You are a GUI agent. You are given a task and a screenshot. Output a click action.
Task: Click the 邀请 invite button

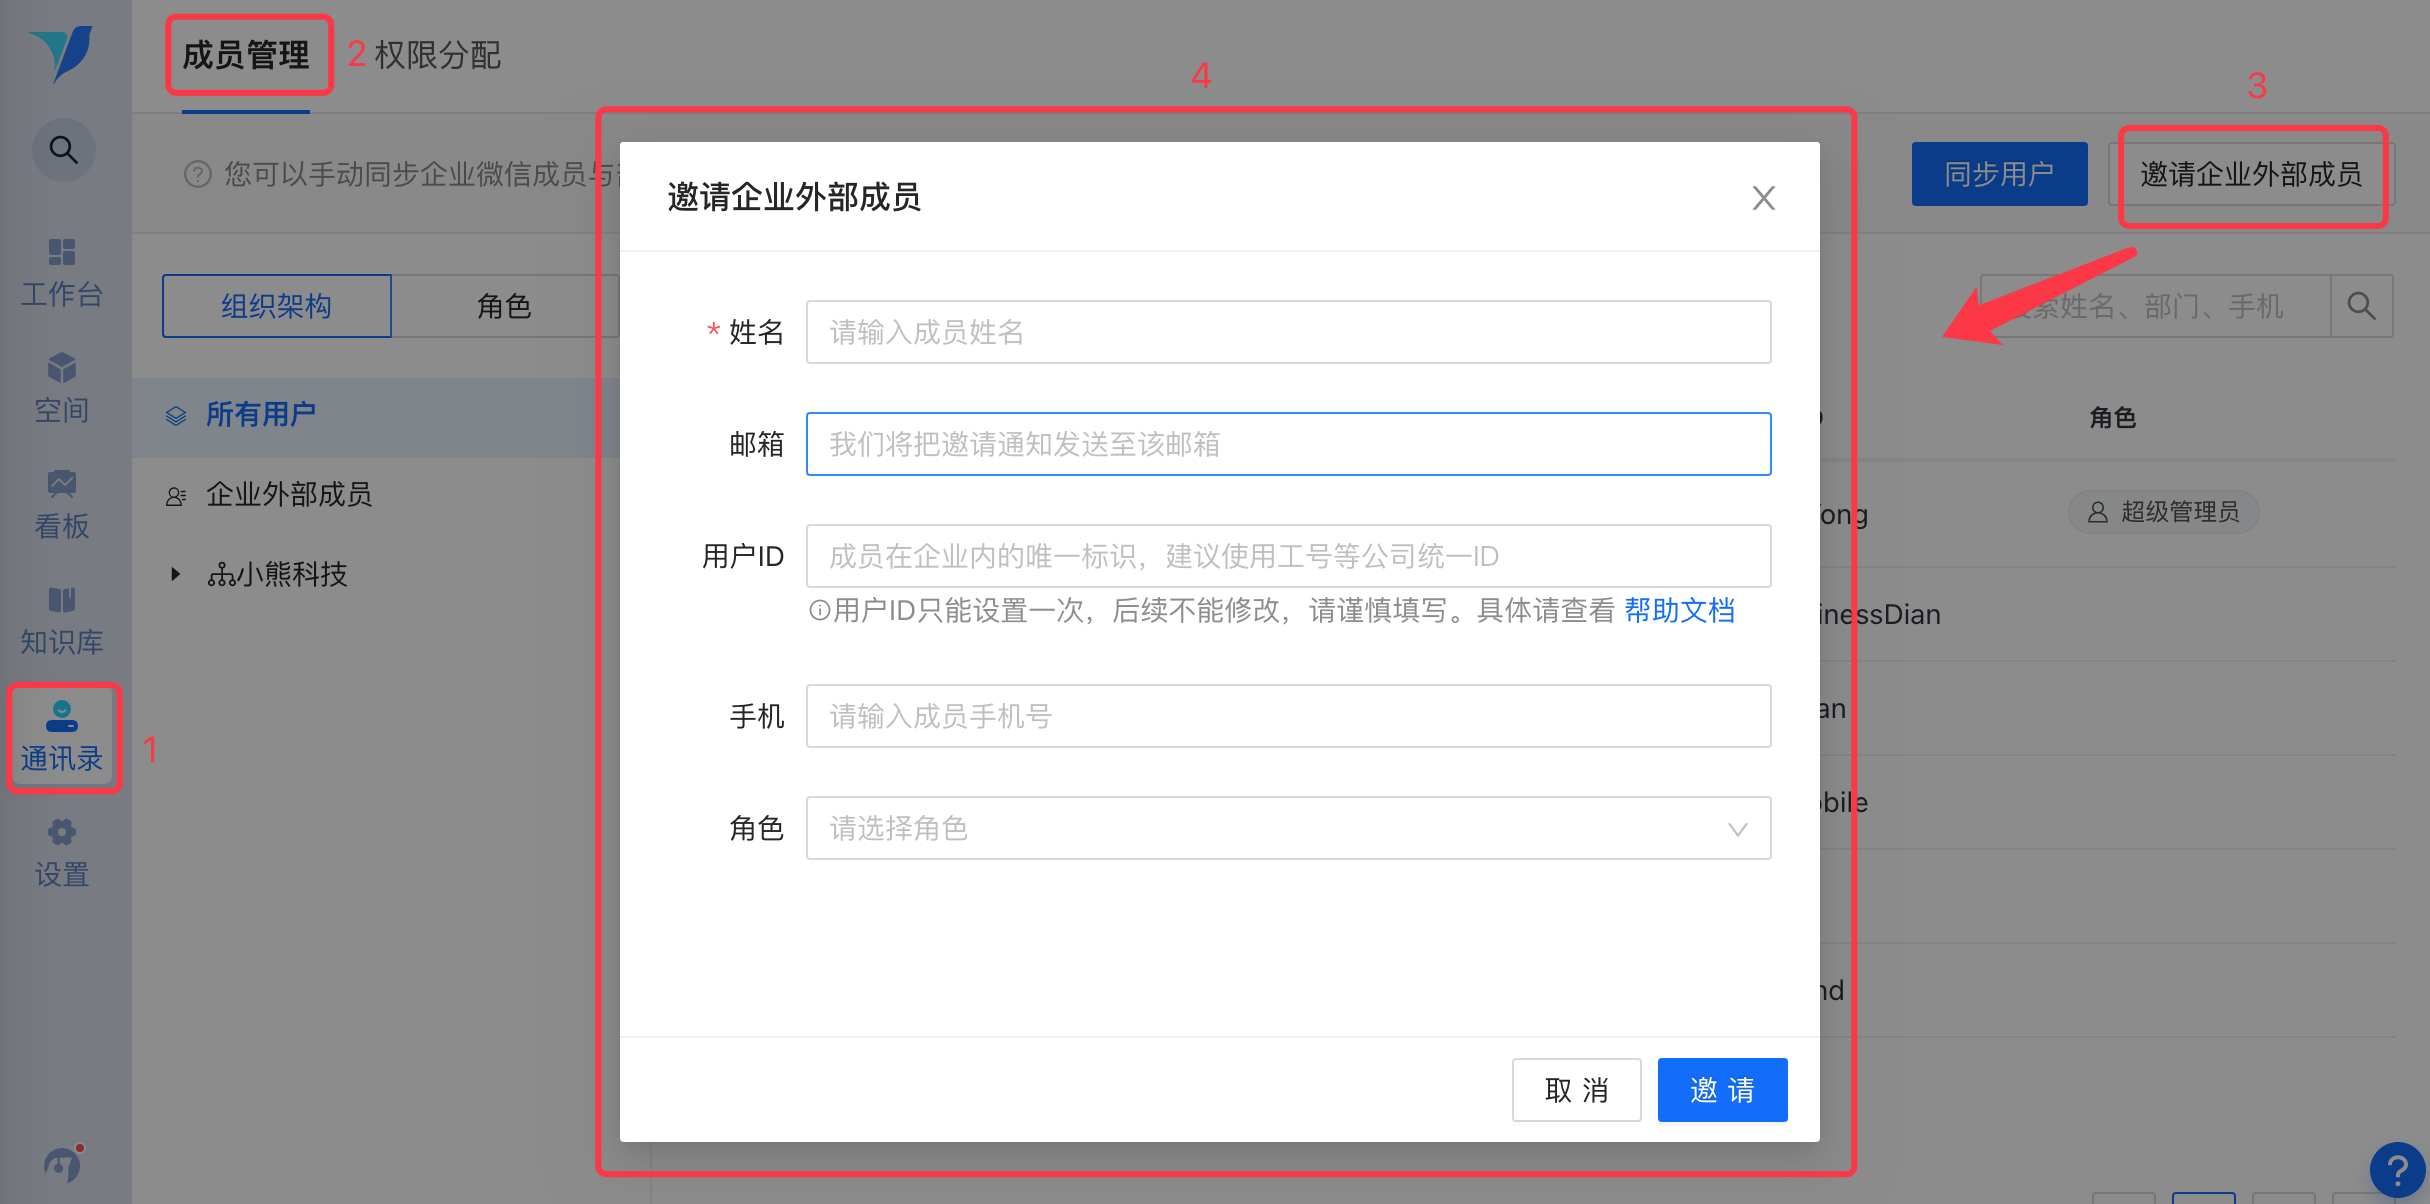(1722, 1090)
